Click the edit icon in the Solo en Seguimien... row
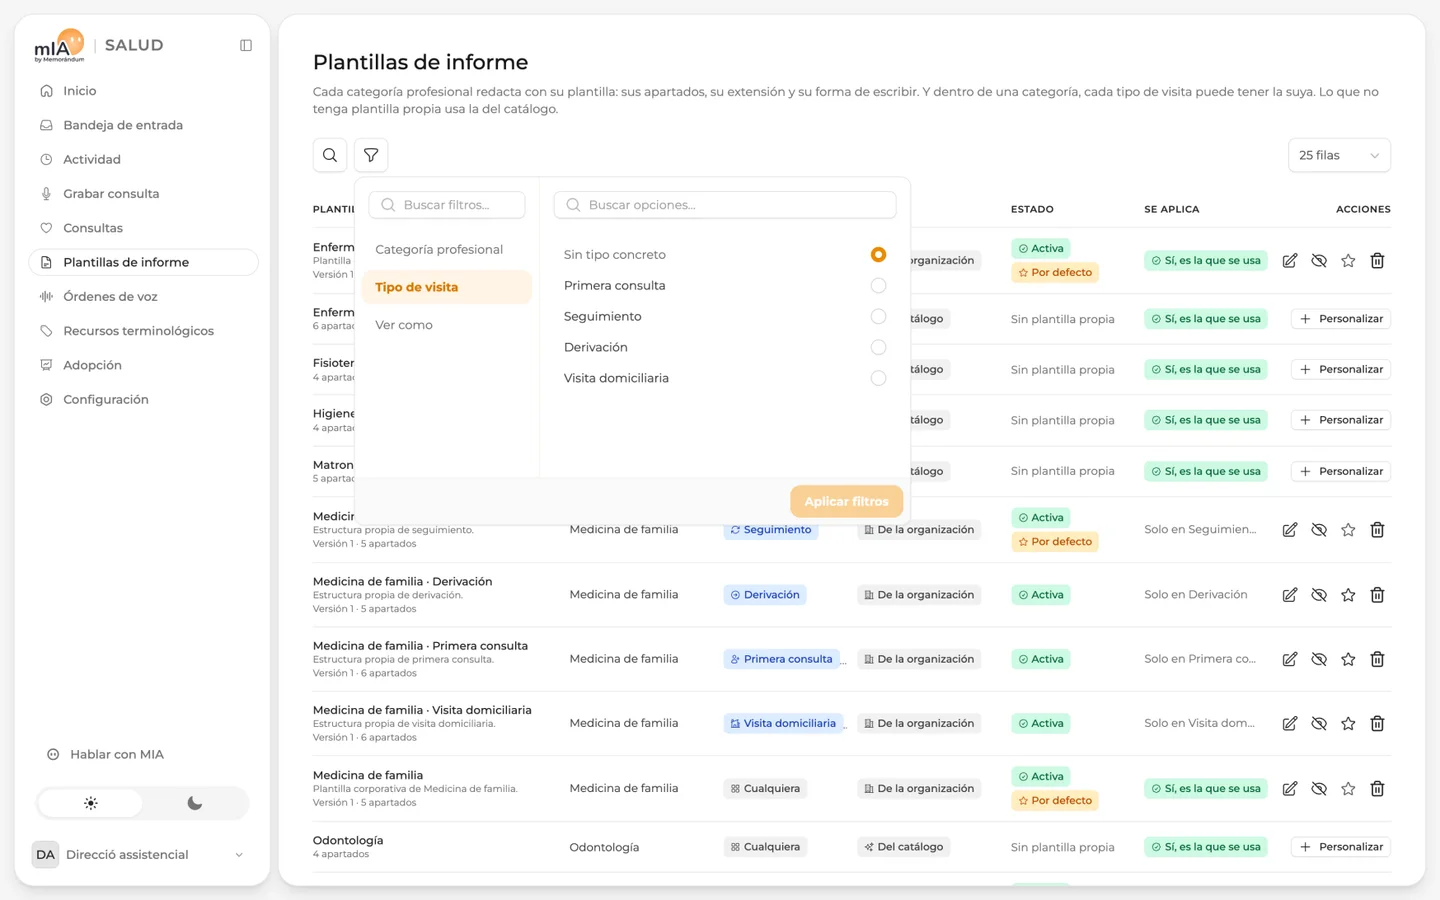This screenshot has height=900, width=1440. [x=1290, y=530]
